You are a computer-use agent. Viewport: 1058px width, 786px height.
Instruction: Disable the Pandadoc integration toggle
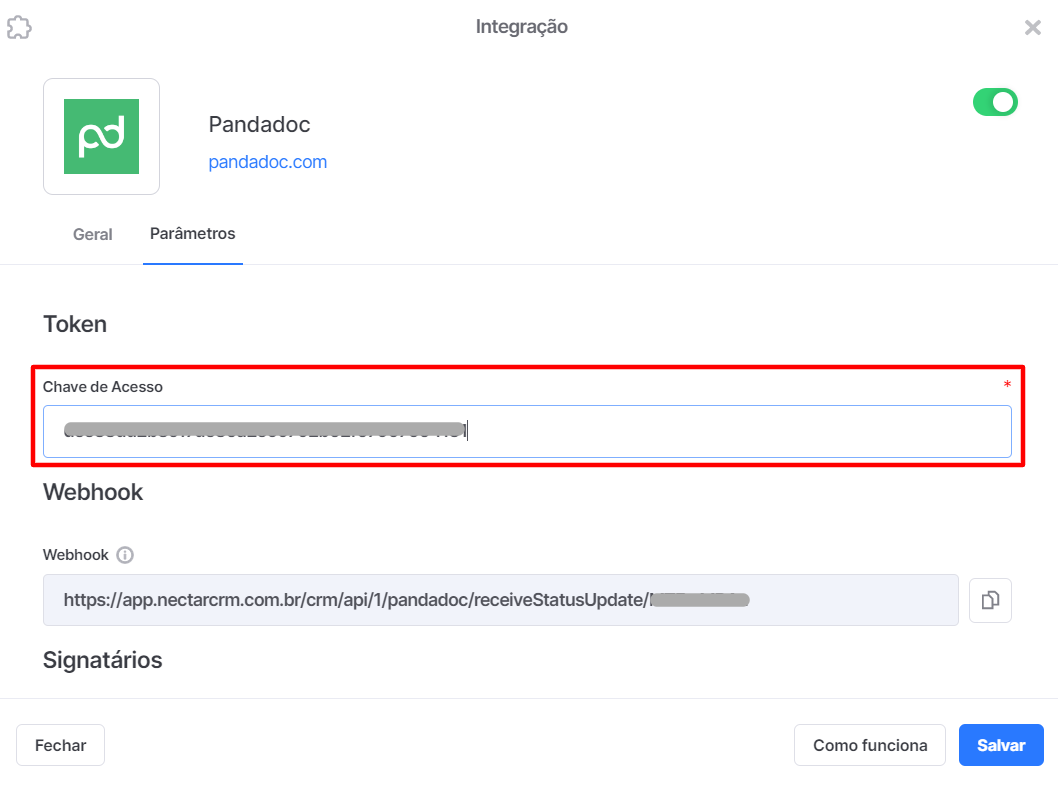pos(995,102)
